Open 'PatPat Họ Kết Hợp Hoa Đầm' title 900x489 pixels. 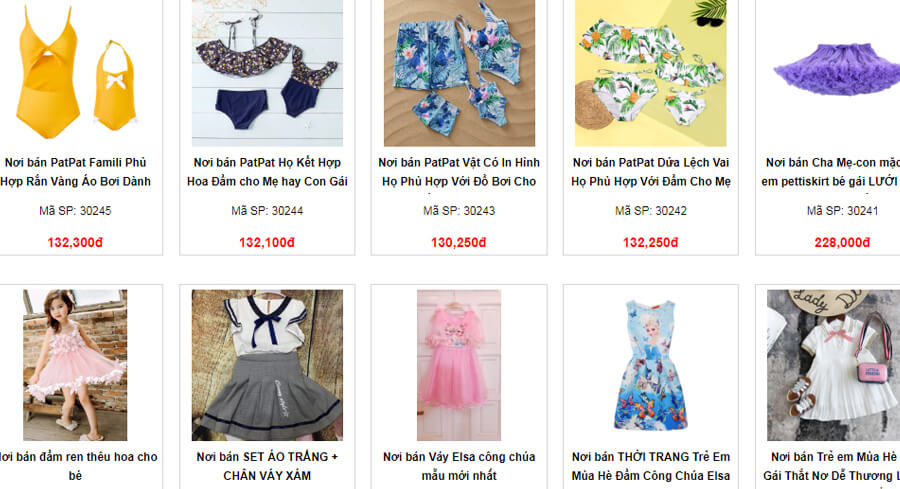pos(267,172)
